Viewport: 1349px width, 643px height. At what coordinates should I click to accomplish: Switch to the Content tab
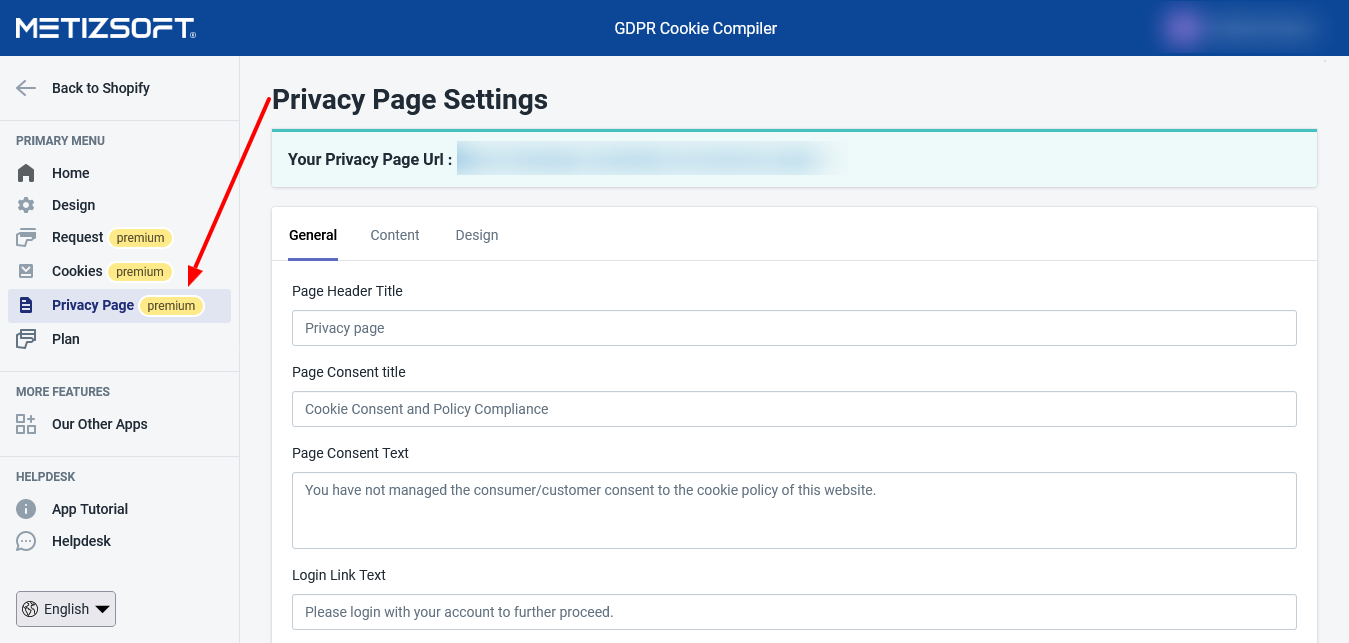tap(395, 235)
